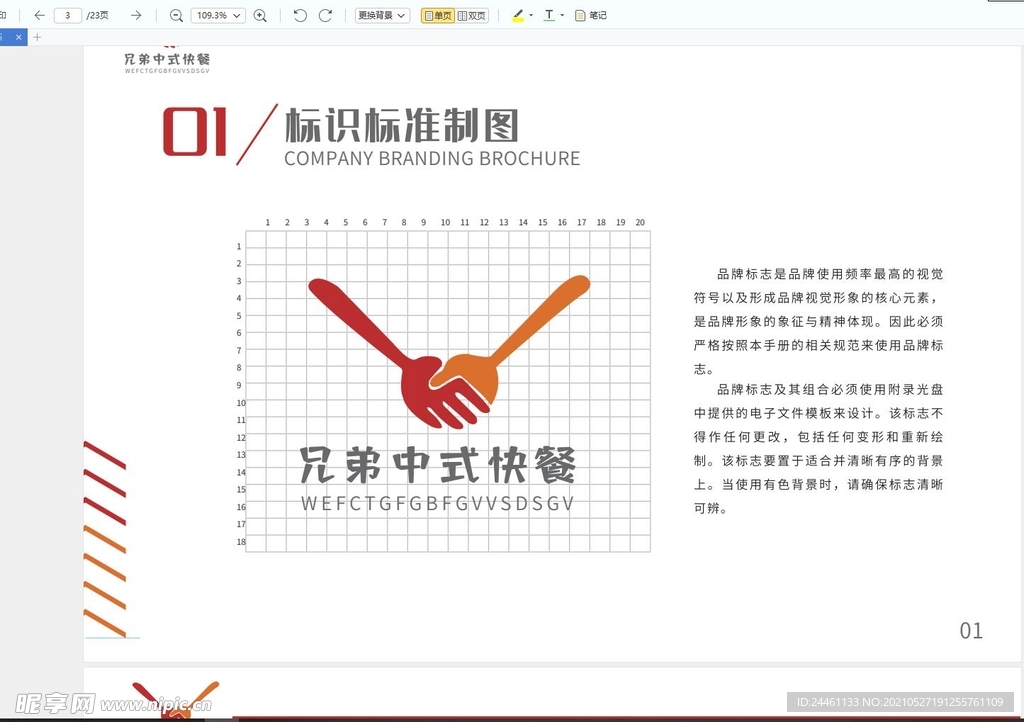
Task: Open the 更换背景 background dropdown
Action: pyautogui.click(x=382, y=16)
